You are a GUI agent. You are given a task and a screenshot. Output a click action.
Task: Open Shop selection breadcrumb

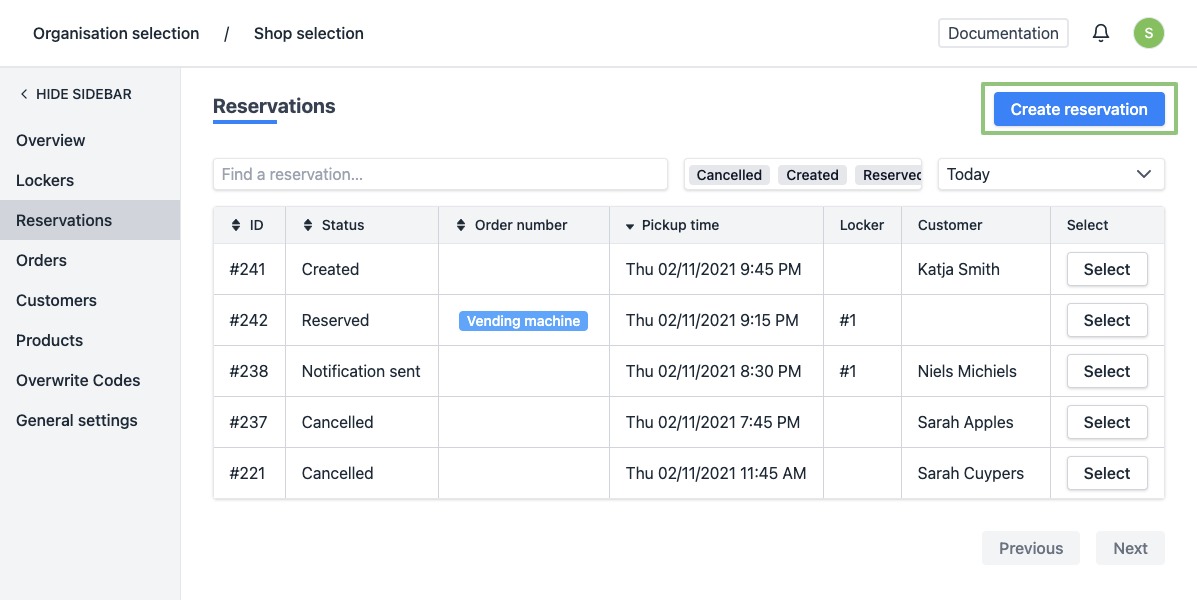(x=308, y=33)
